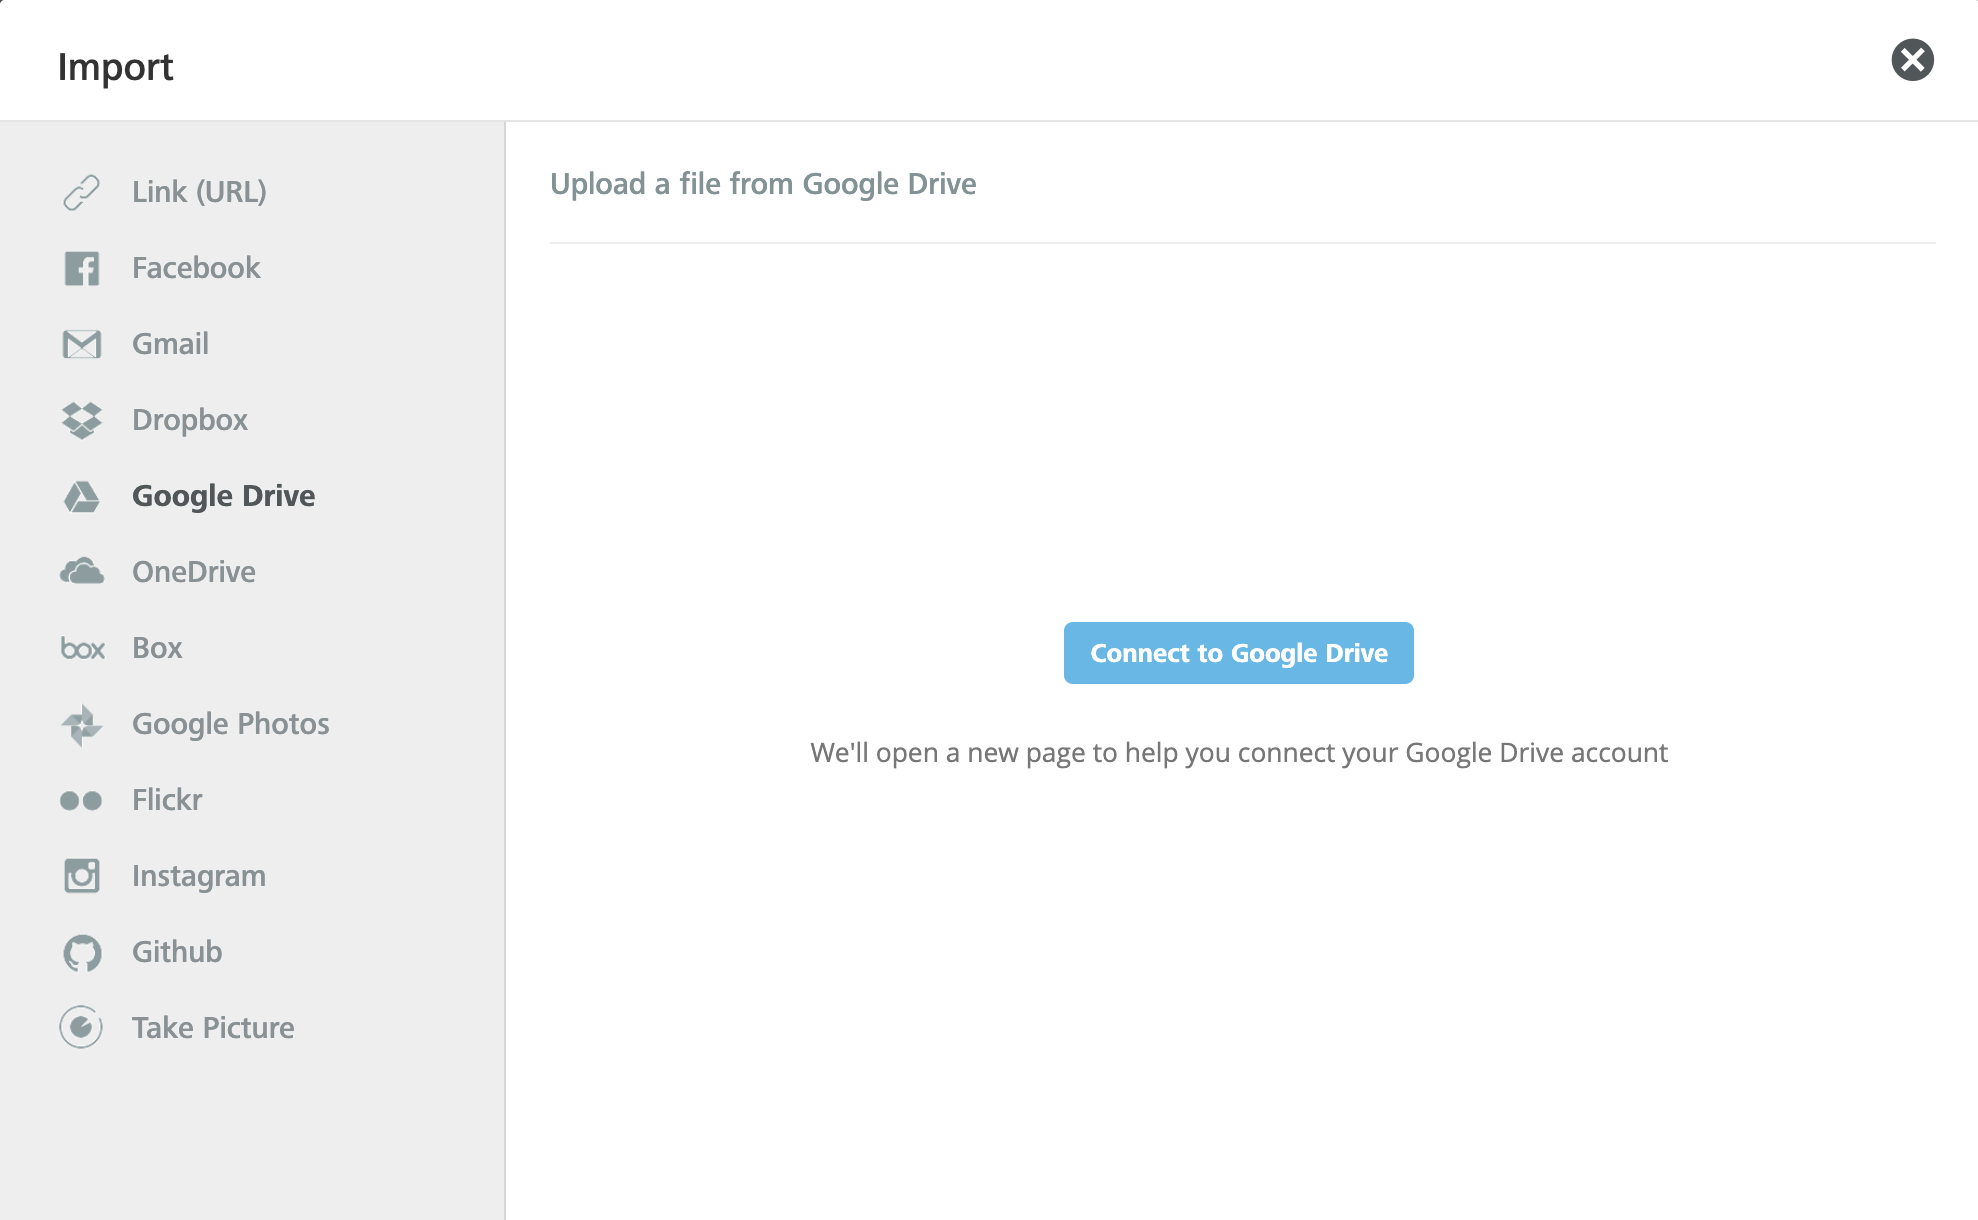Open the Github import option
Viewport: 1978px width, 1220px height.
tap(177, 952)
